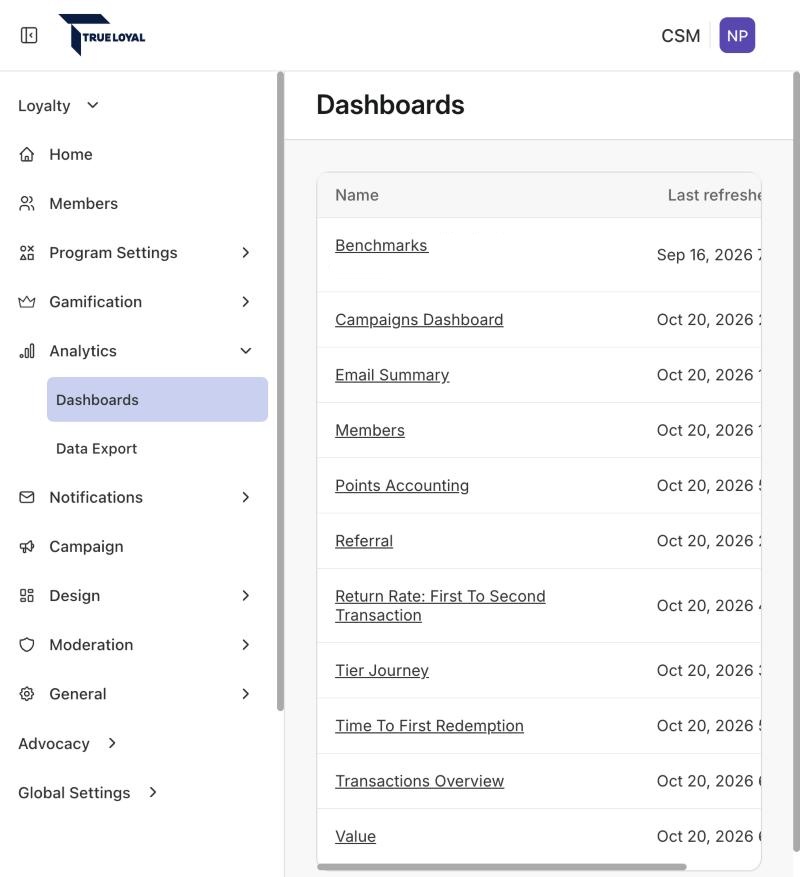Open the Loyalty dropdown chevron
This screenshot has width=800, height=877.
click(93, 105)
